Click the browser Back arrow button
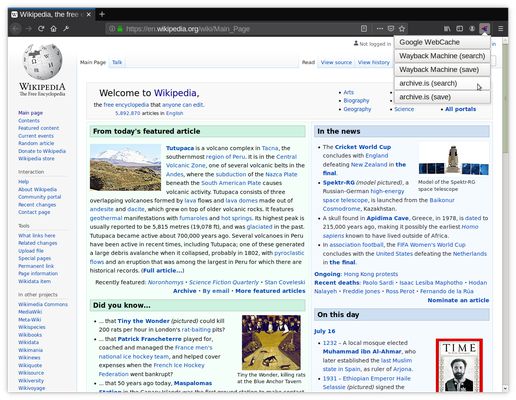 [x=15, y=29]
